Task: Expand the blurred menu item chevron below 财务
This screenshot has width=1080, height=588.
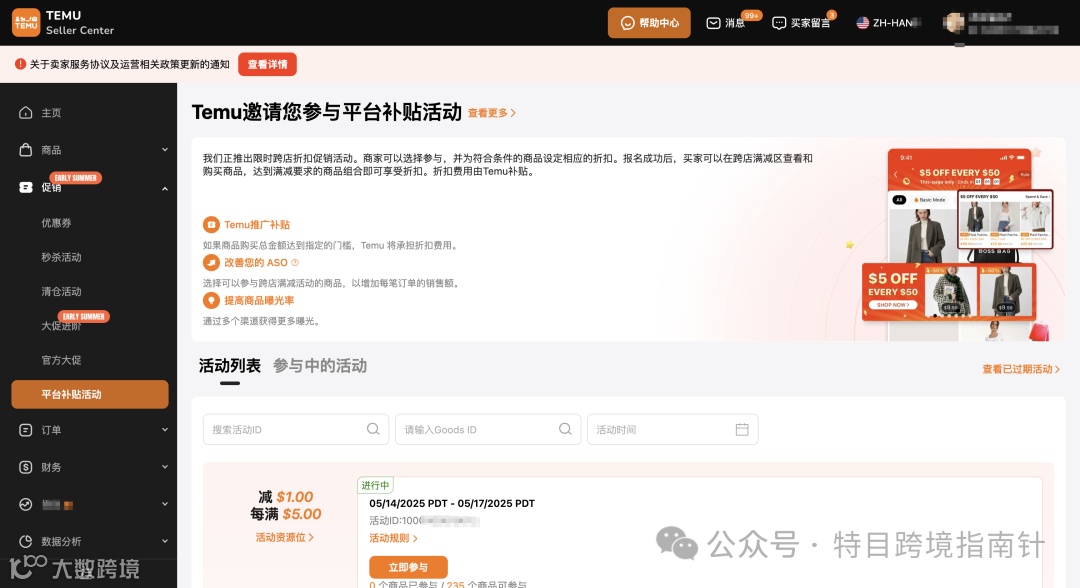Action: 165,504
